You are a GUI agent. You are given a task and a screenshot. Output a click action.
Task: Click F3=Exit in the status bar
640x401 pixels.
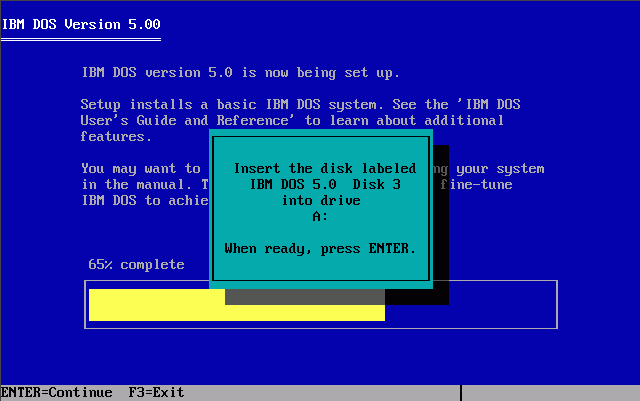point(156,392)
